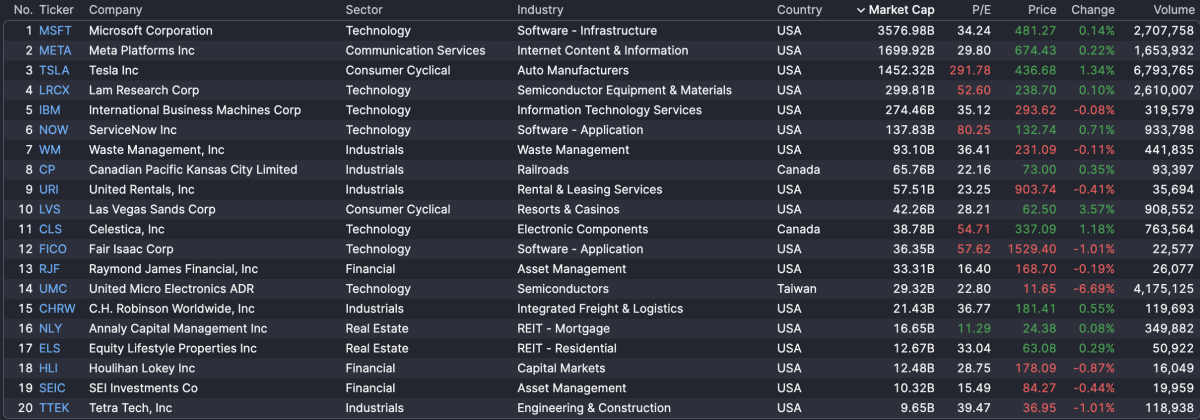
Task: Click the LRCX ticker symbol
Action: pos(54,90)
